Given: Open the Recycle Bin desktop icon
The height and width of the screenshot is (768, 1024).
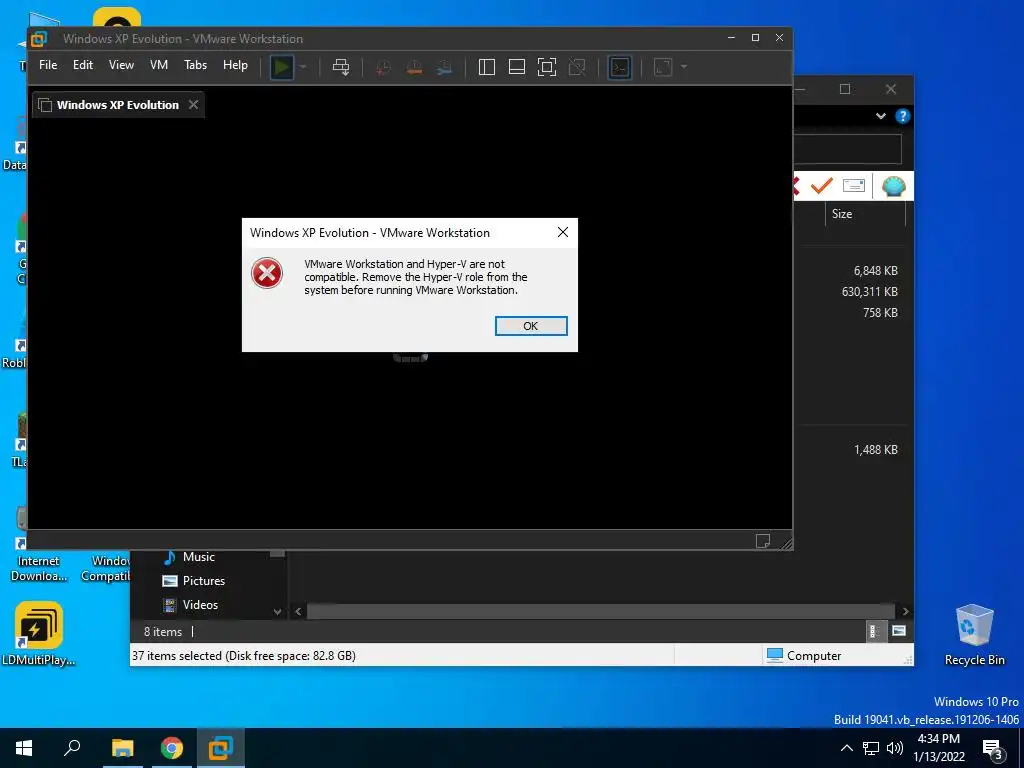Looking at the screenshot, I should pyautogui.click(x=974, y=634).
